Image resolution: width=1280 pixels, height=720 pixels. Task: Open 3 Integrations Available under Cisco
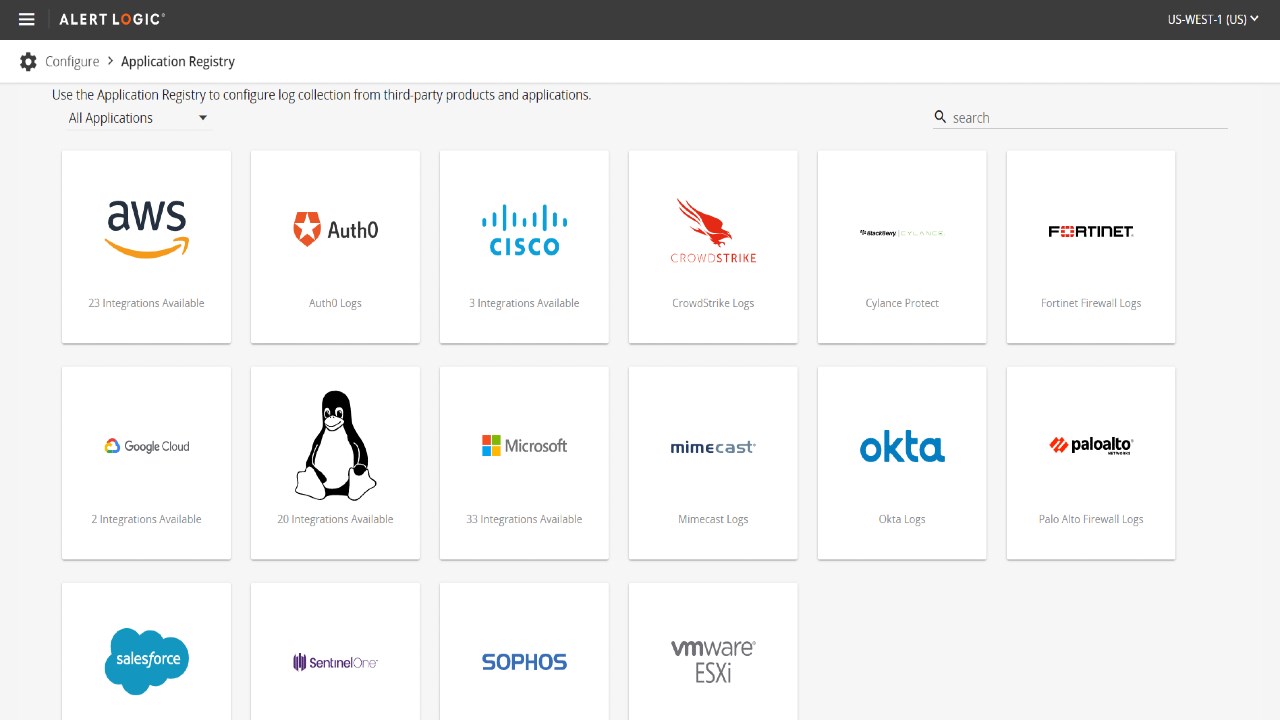tap(524, 303)
